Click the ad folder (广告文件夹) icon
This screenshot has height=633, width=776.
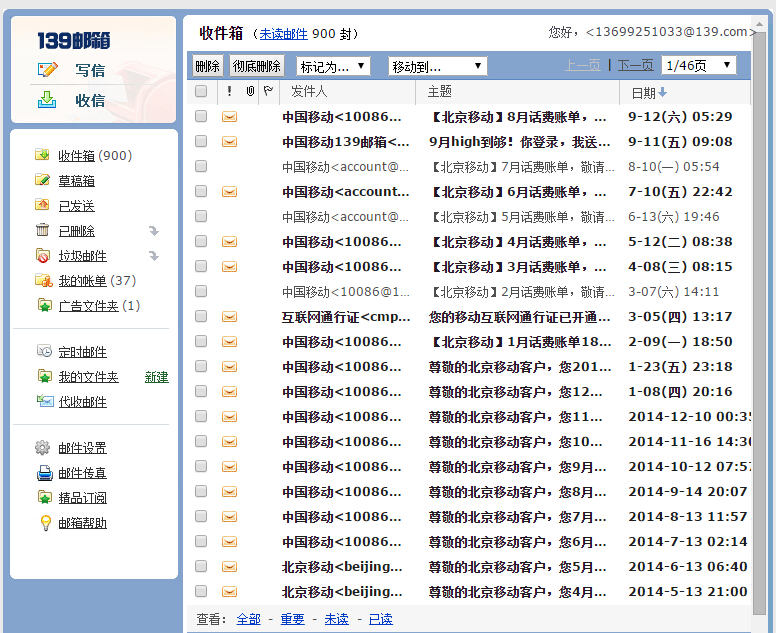point(45,305)
